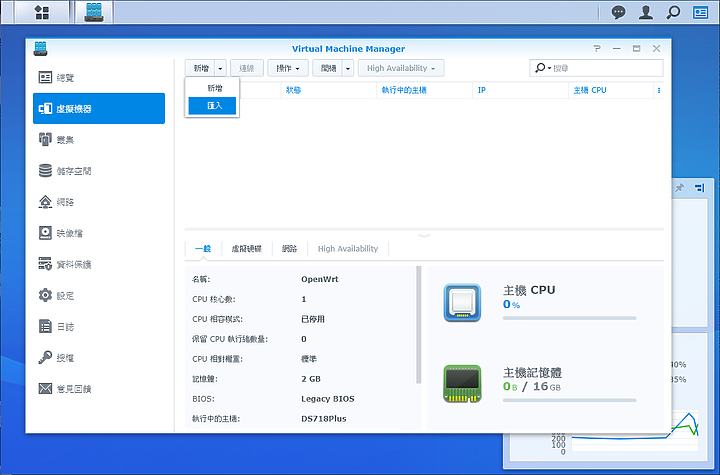Open the High Availability toolbar dropdown
Viewport: 720px width, 475px height.
click(401, 68)
